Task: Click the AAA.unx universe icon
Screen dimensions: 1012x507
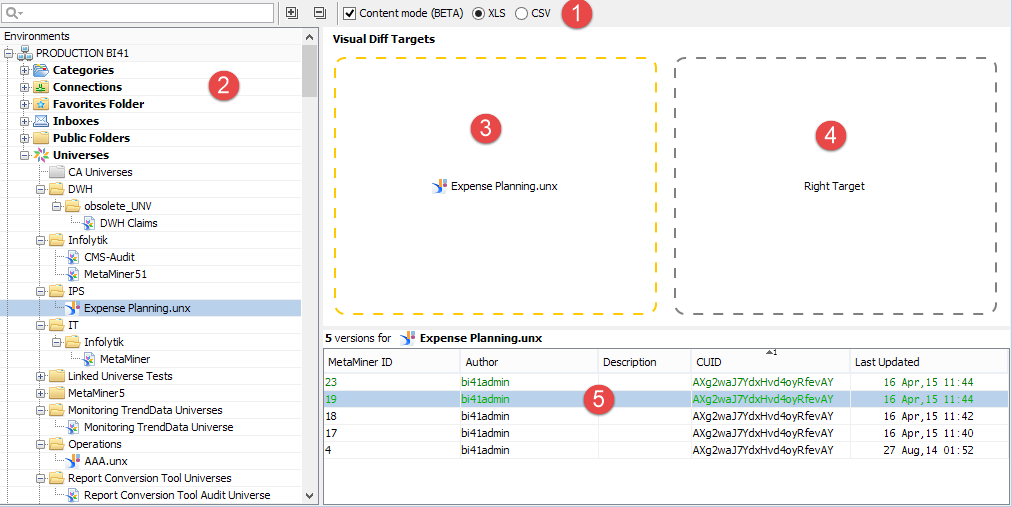Action: [x=73, y=461]
